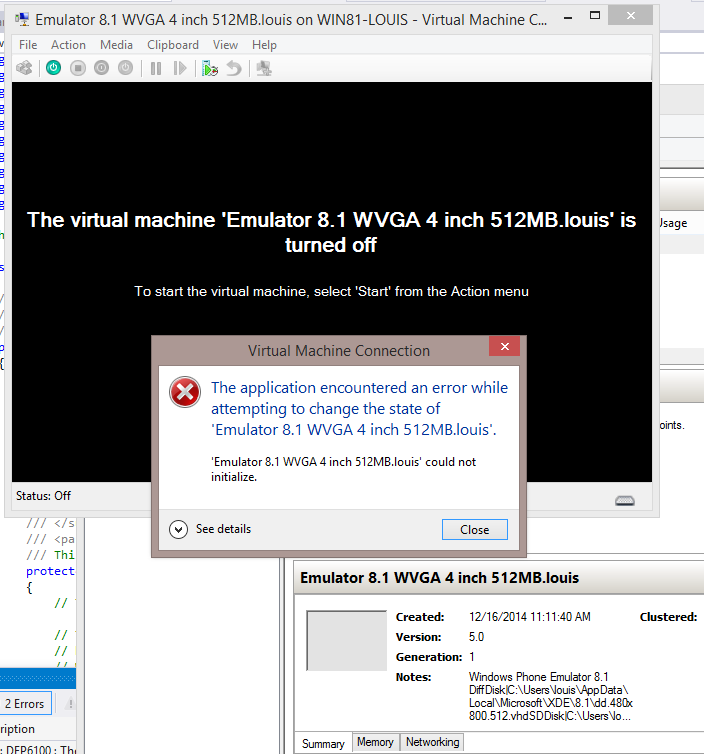704x754 pixels.
Task: Click the Revert toolbar icon
Action: pos(234,68)
